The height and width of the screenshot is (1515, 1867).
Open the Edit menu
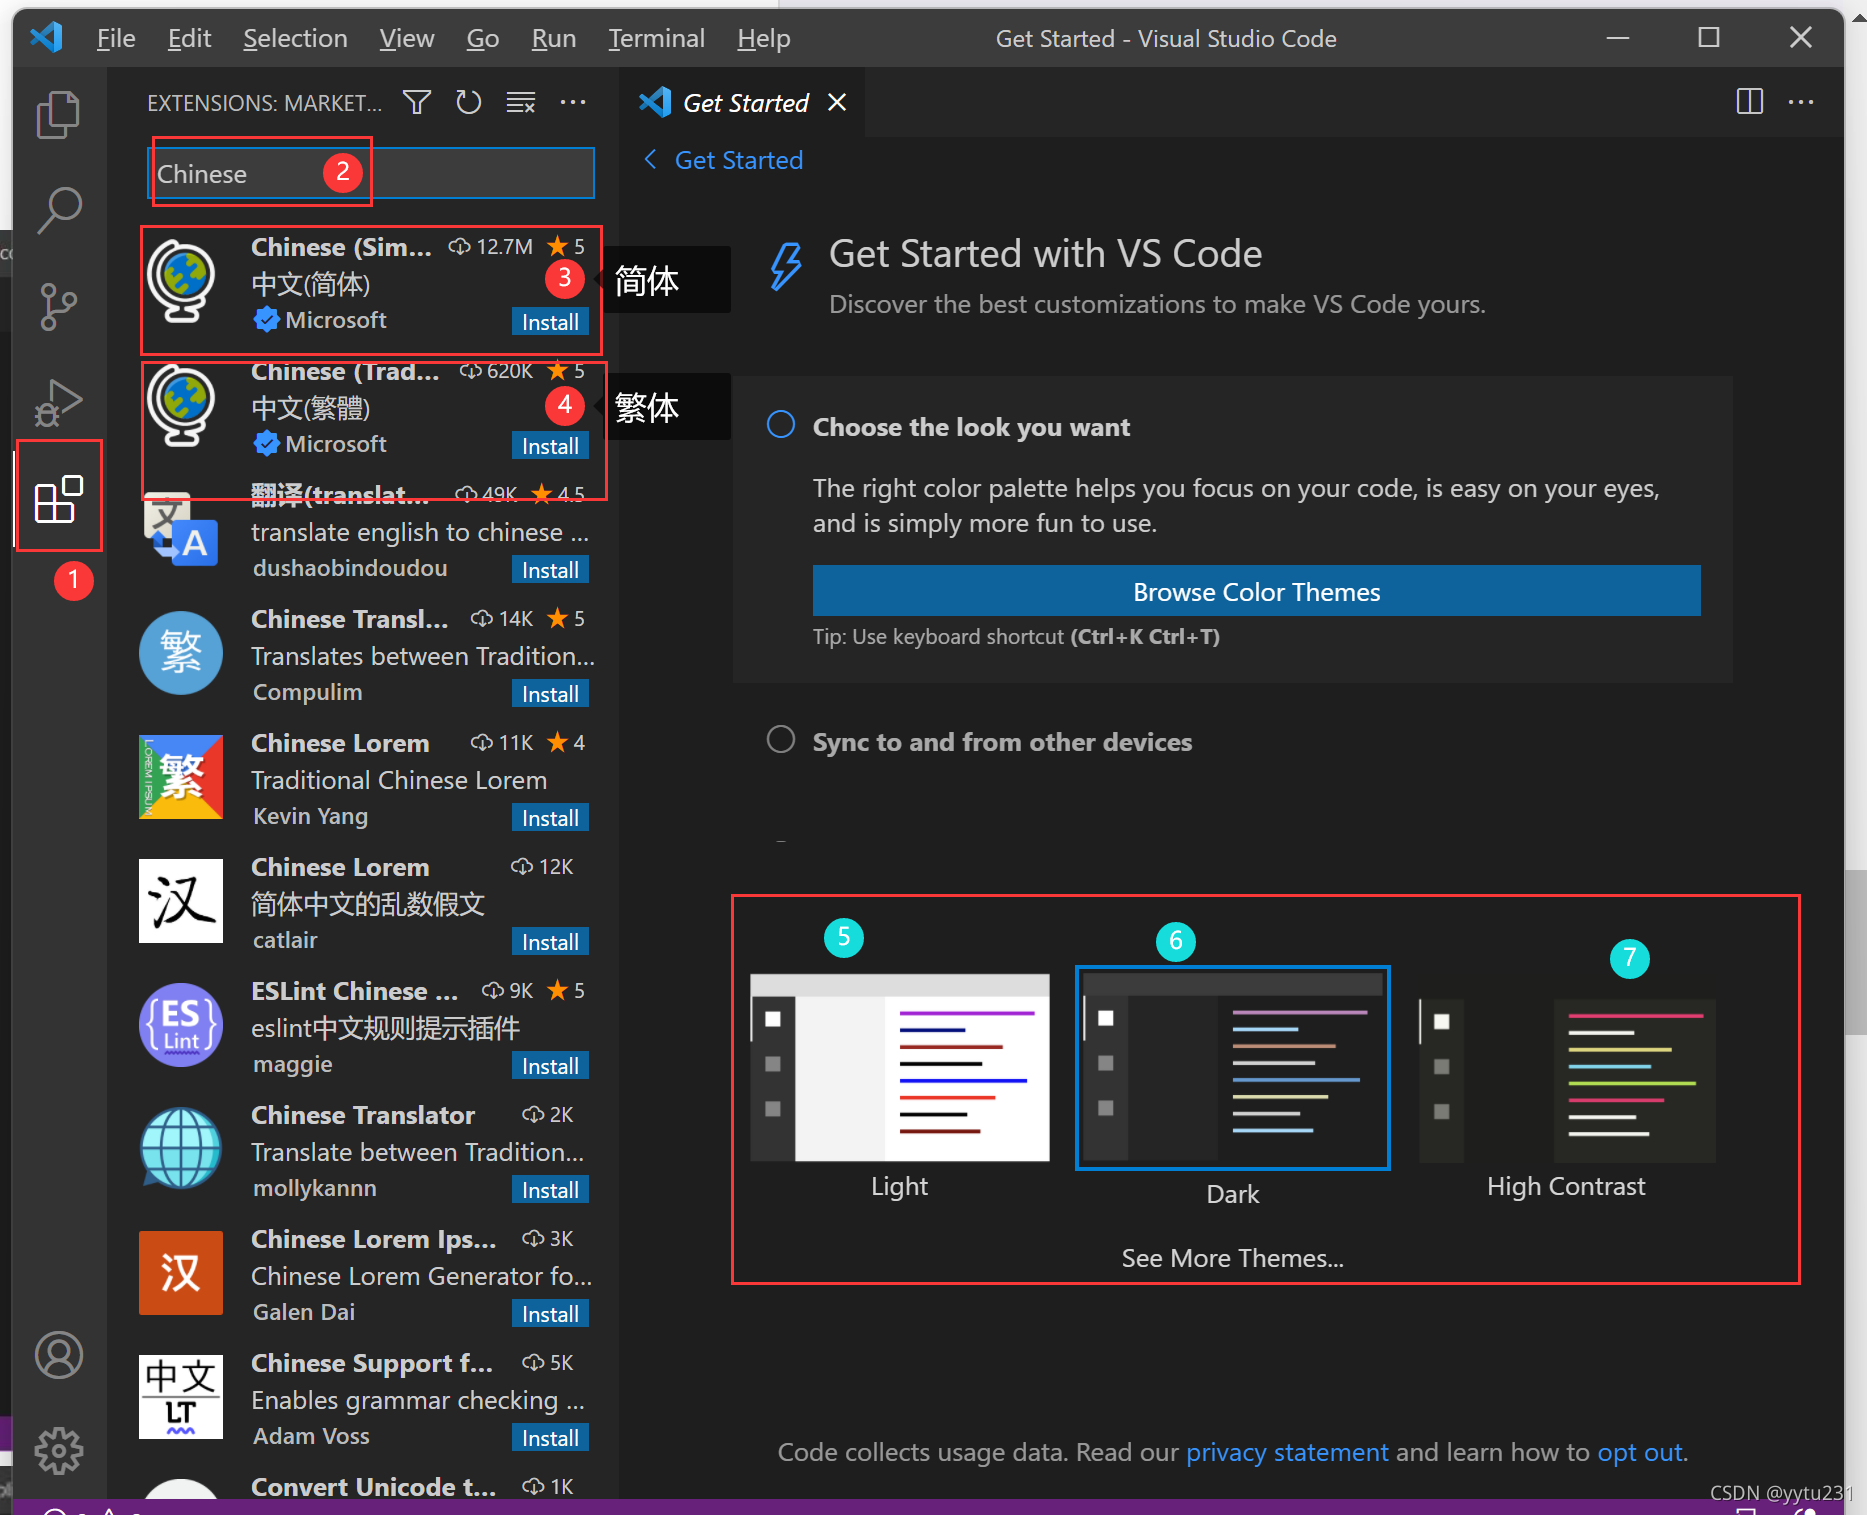(x=189, y=38)
